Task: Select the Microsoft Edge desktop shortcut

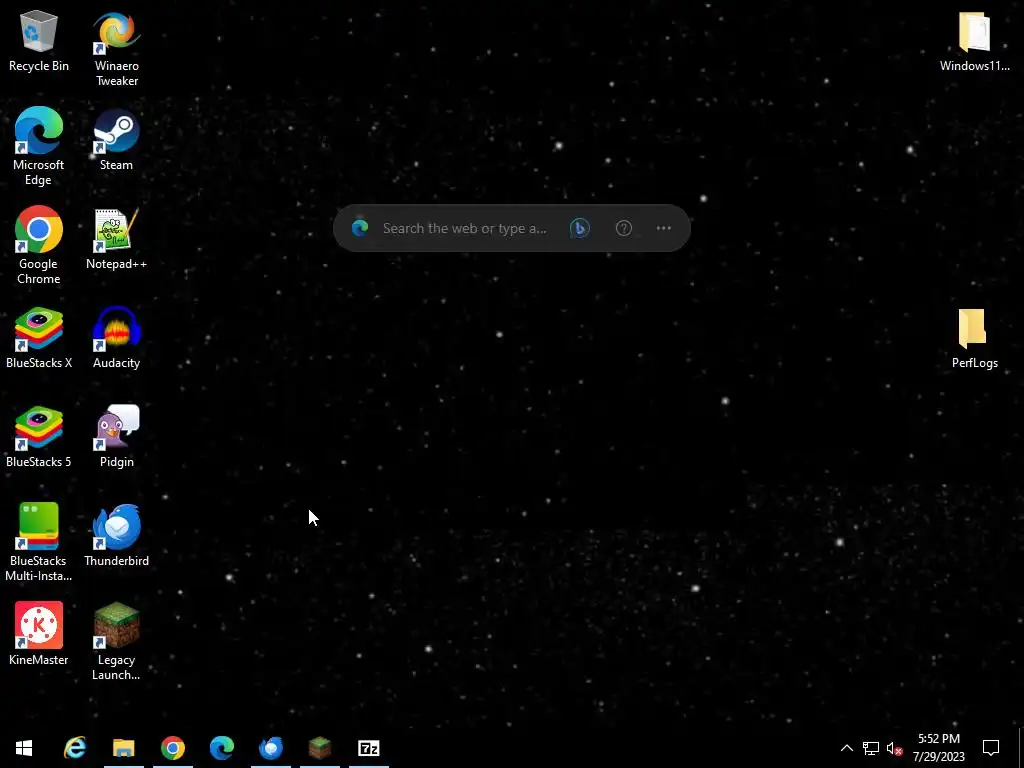Action: pos(39,146)
